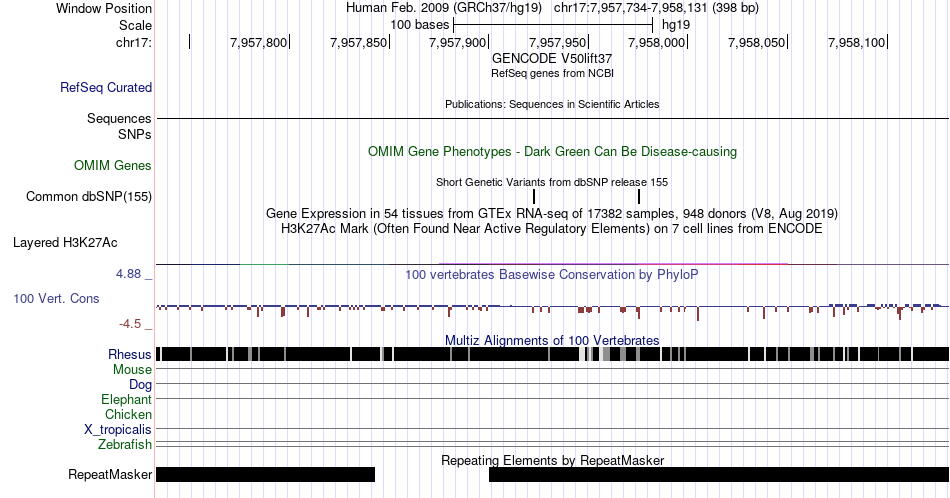This screenshot has height=498, width=950.
Task: Click the RepeatMasker track label
Action: (x=110, y=474)
